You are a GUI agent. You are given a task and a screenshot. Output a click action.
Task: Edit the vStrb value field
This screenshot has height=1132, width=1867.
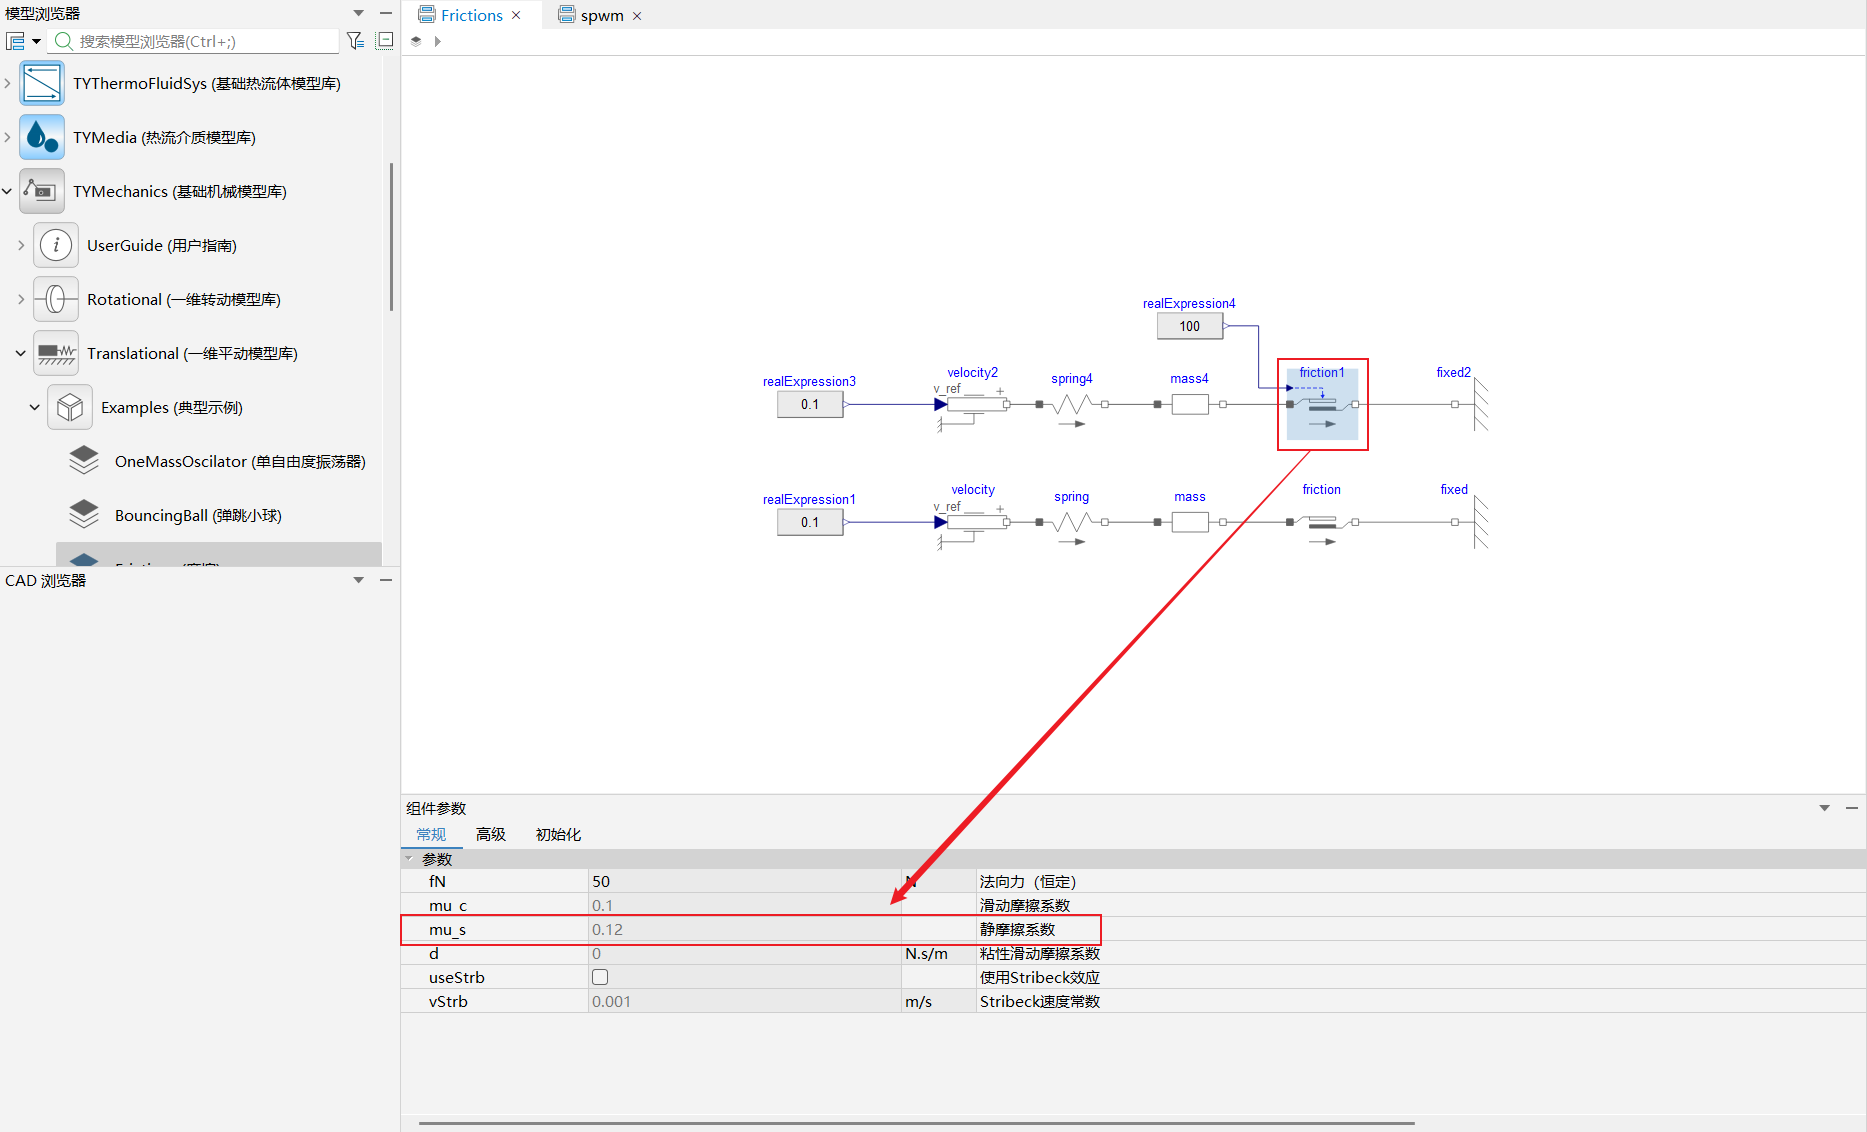(744, 1001)
